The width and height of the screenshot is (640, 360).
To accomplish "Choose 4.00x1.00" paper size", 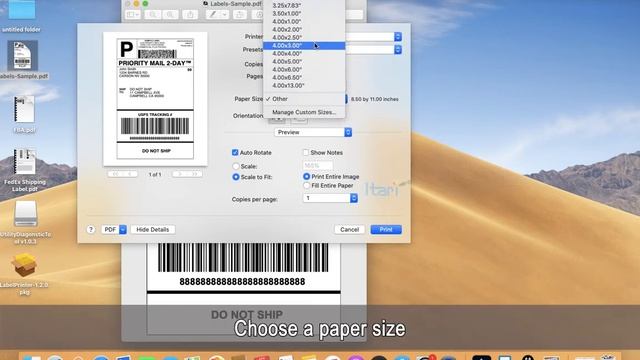I will tap(304, 21).
